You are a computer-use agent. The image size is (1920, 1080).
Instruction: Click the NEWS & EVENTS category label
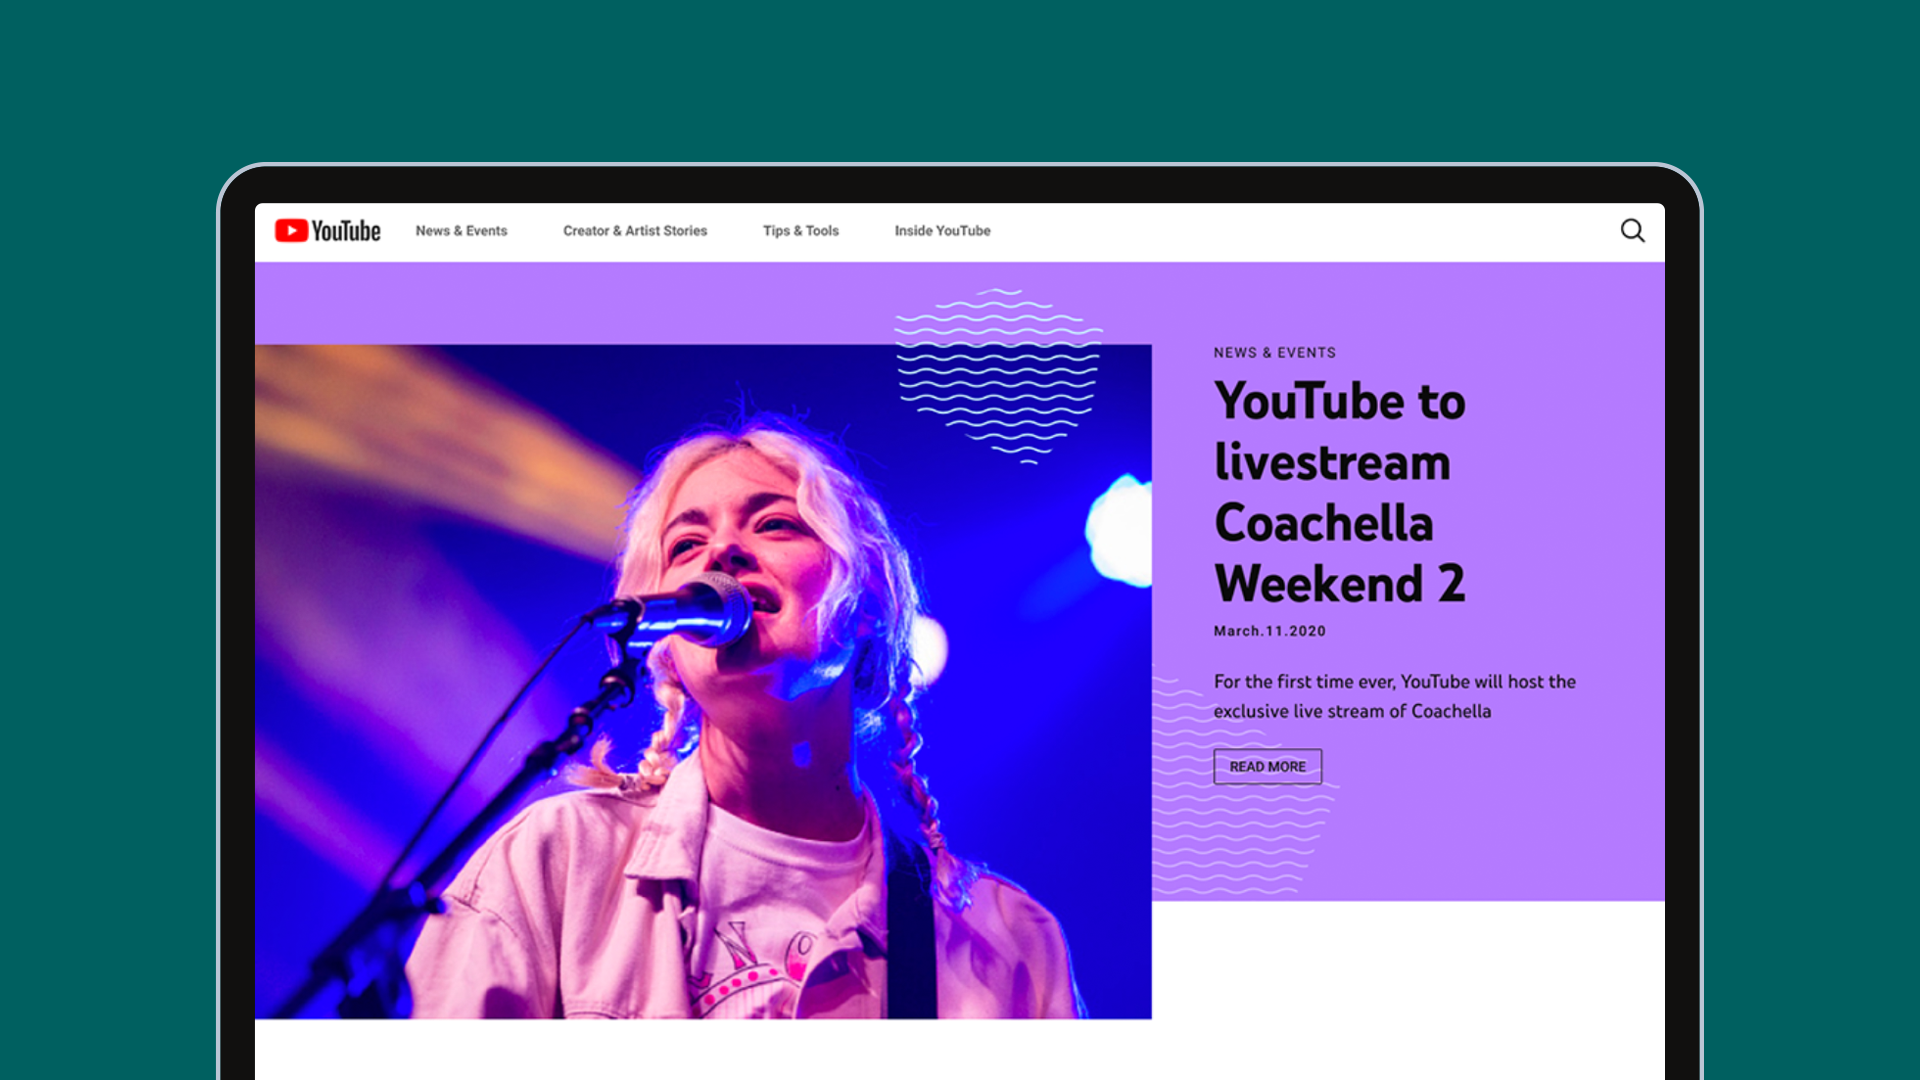pos(1274,353)
